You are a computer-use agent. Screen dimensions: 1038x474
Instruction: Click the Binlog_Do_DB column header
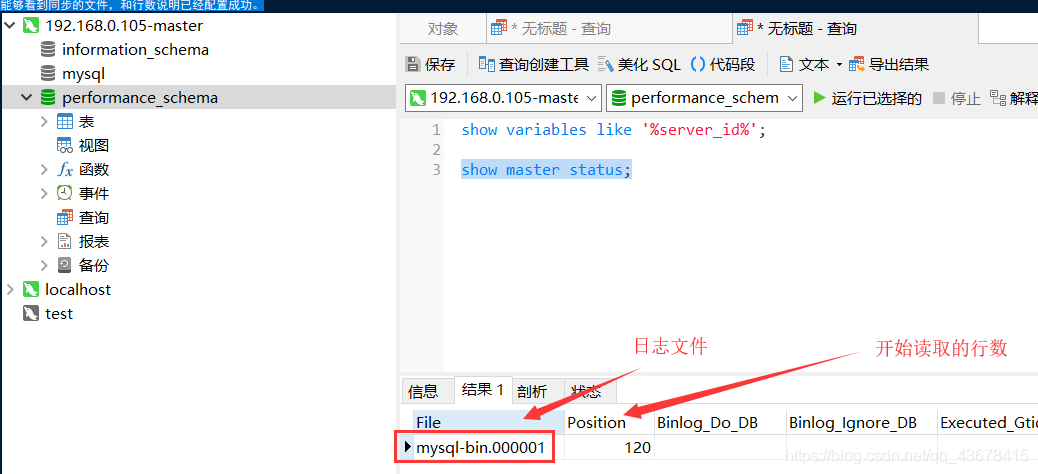pos(720,422)
